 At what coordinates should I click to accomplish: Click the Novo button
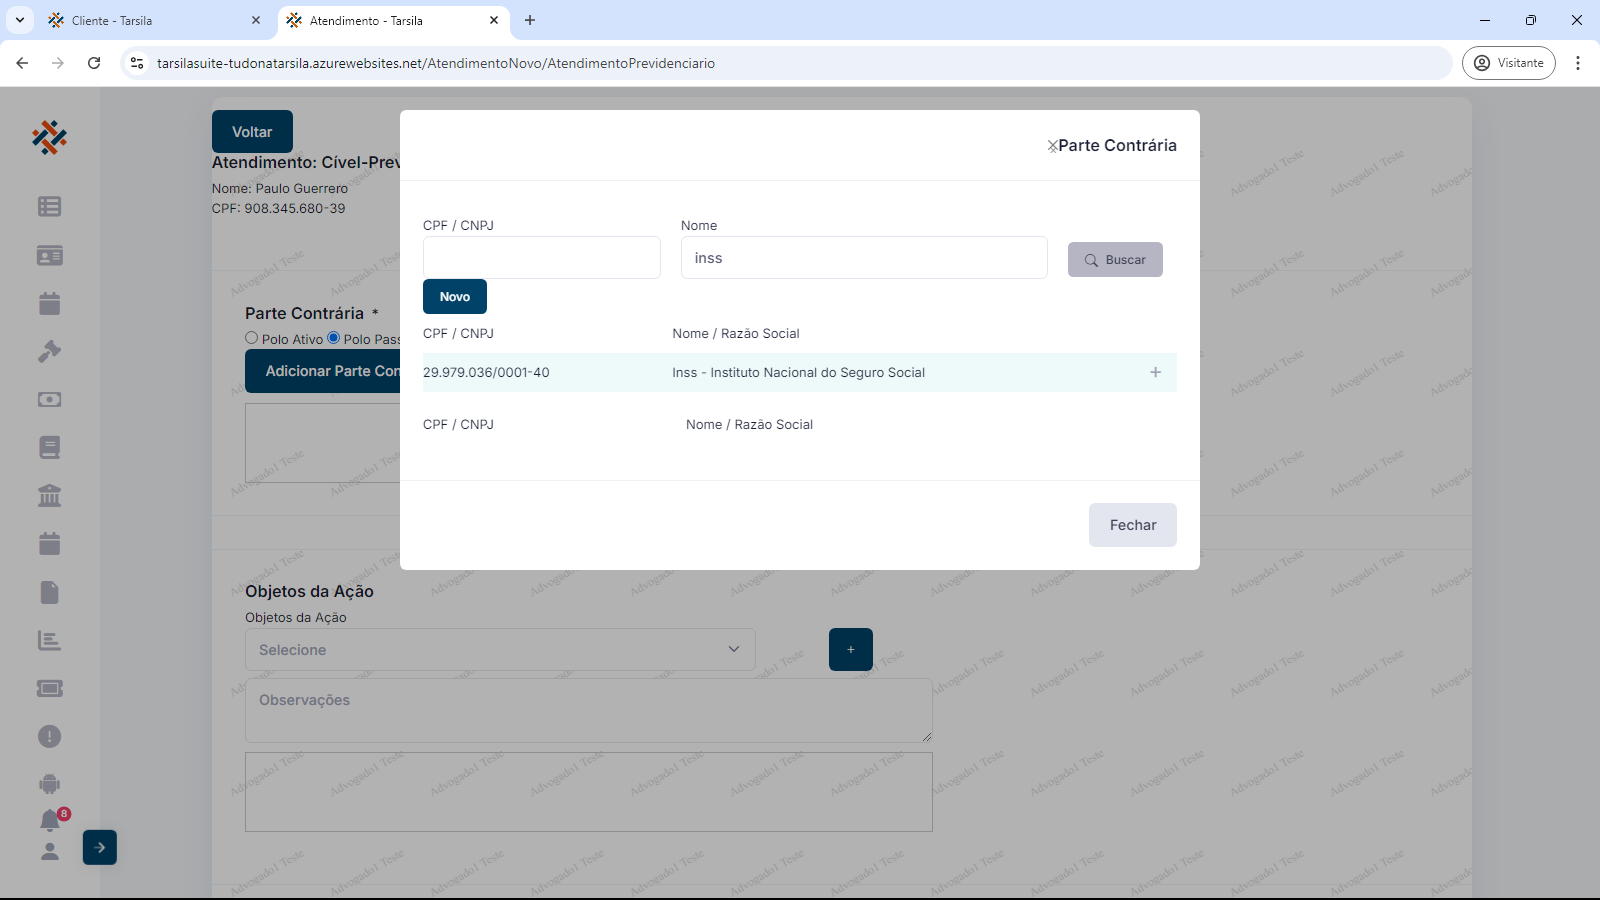coord(455,297)
